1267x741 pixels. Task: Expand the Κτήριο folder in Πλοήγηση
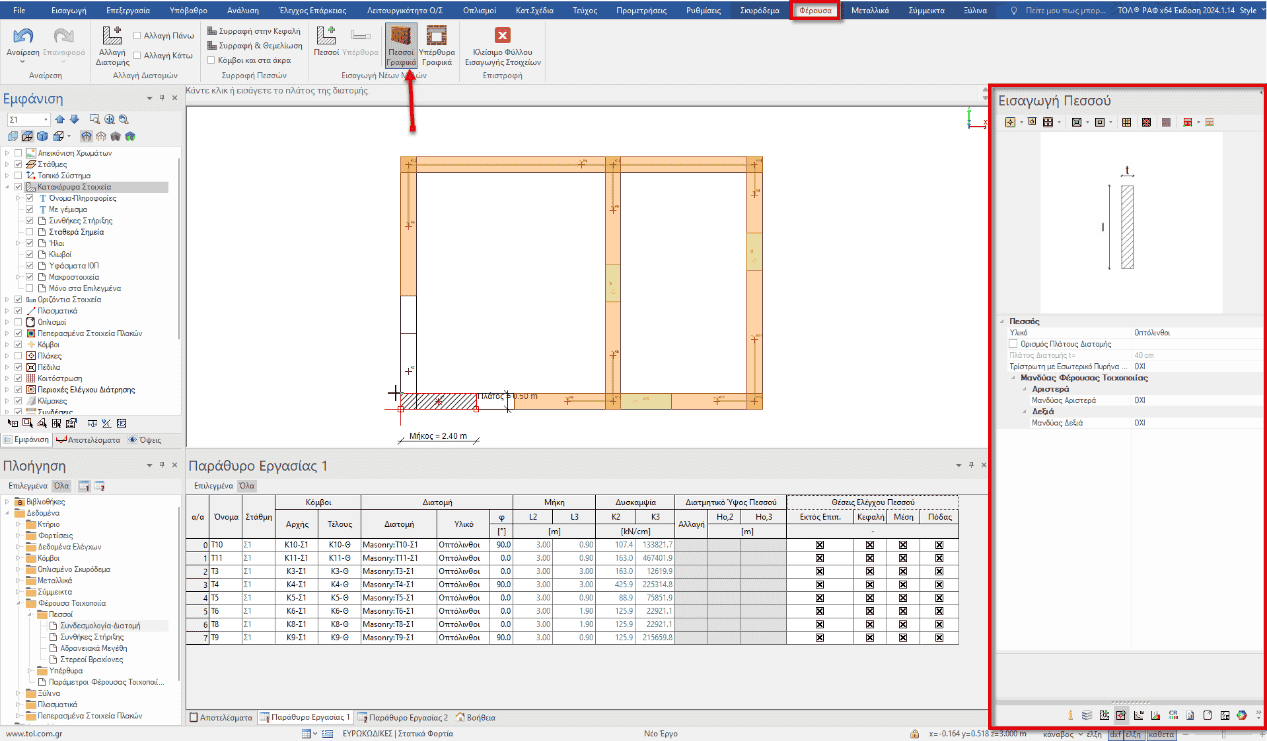pos(19,524)
